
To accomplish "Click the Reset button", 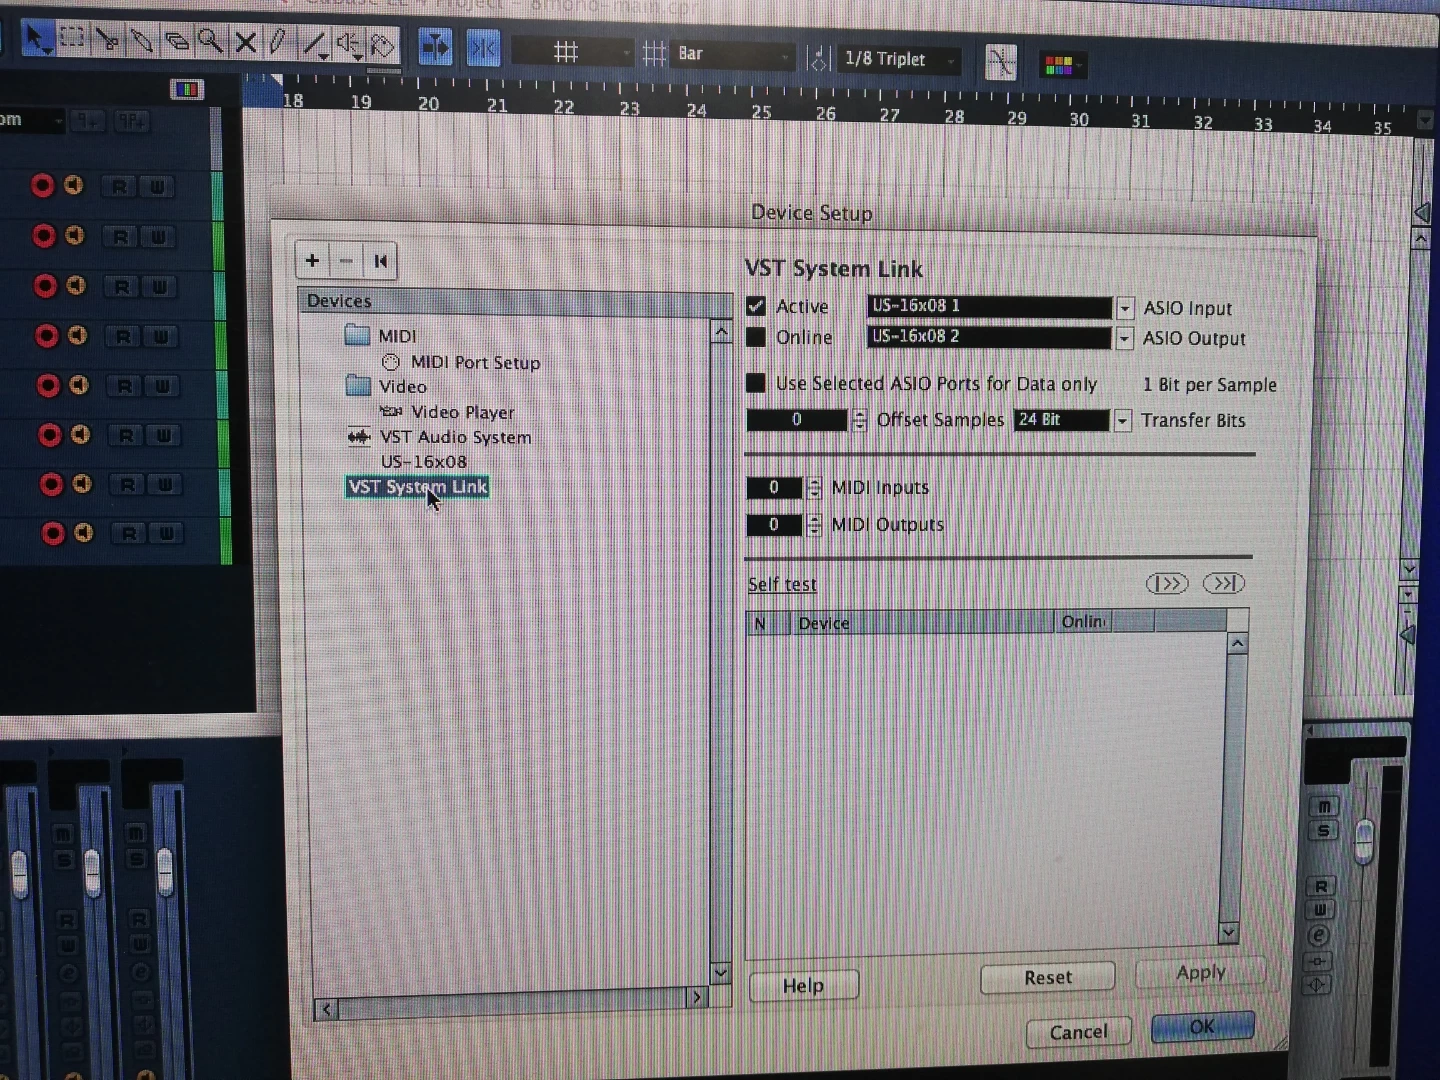I will pos(1047,977).
